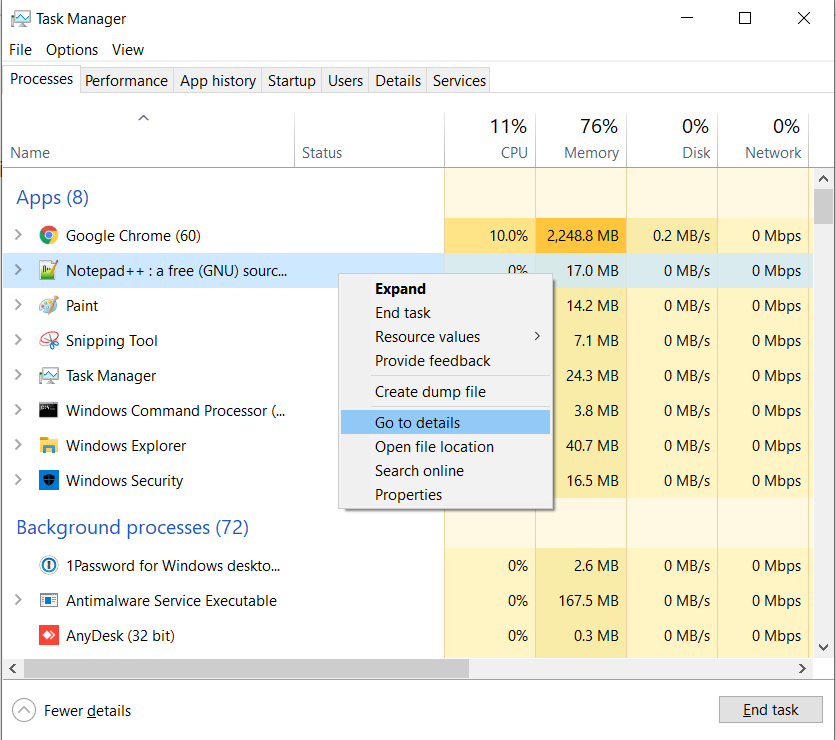Click the Google Chrome app icon
This screenshot has width=836, height=740.
[x=49, y=235]
